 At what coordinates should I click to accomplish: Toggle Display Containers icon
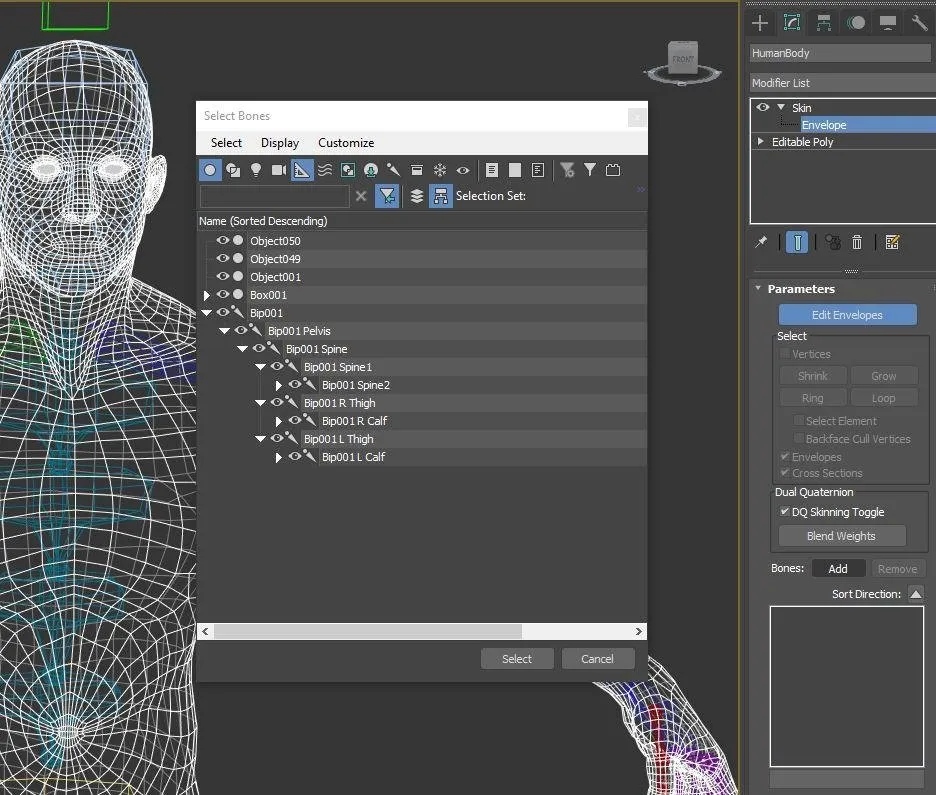[417, 170]
